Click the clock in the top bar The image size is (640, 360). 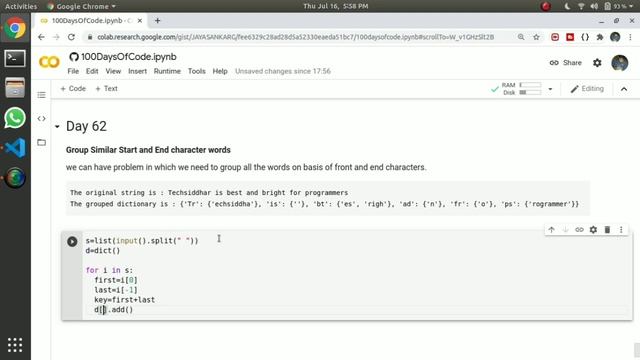(336, 6)
